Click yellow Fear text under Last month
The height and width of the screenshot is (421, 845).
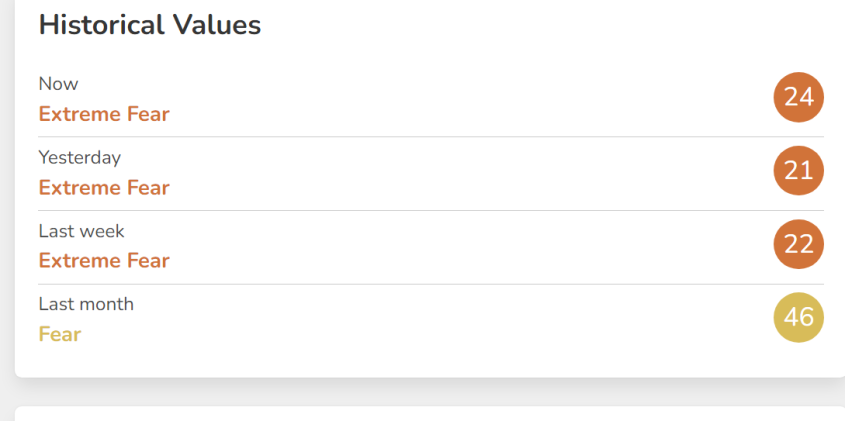click(60, 334)
